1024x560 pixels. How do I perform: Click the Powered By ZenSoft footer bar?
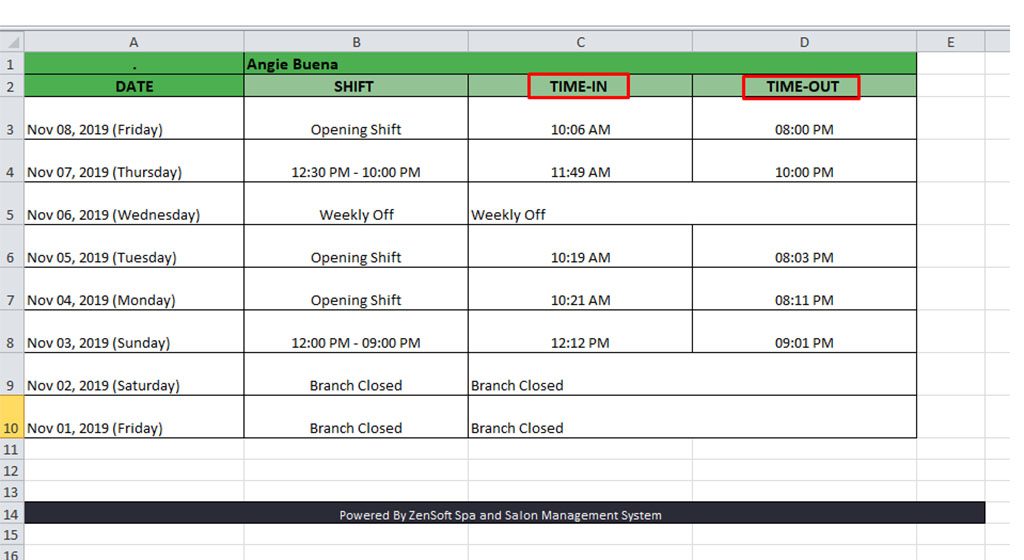coord(504,513)
